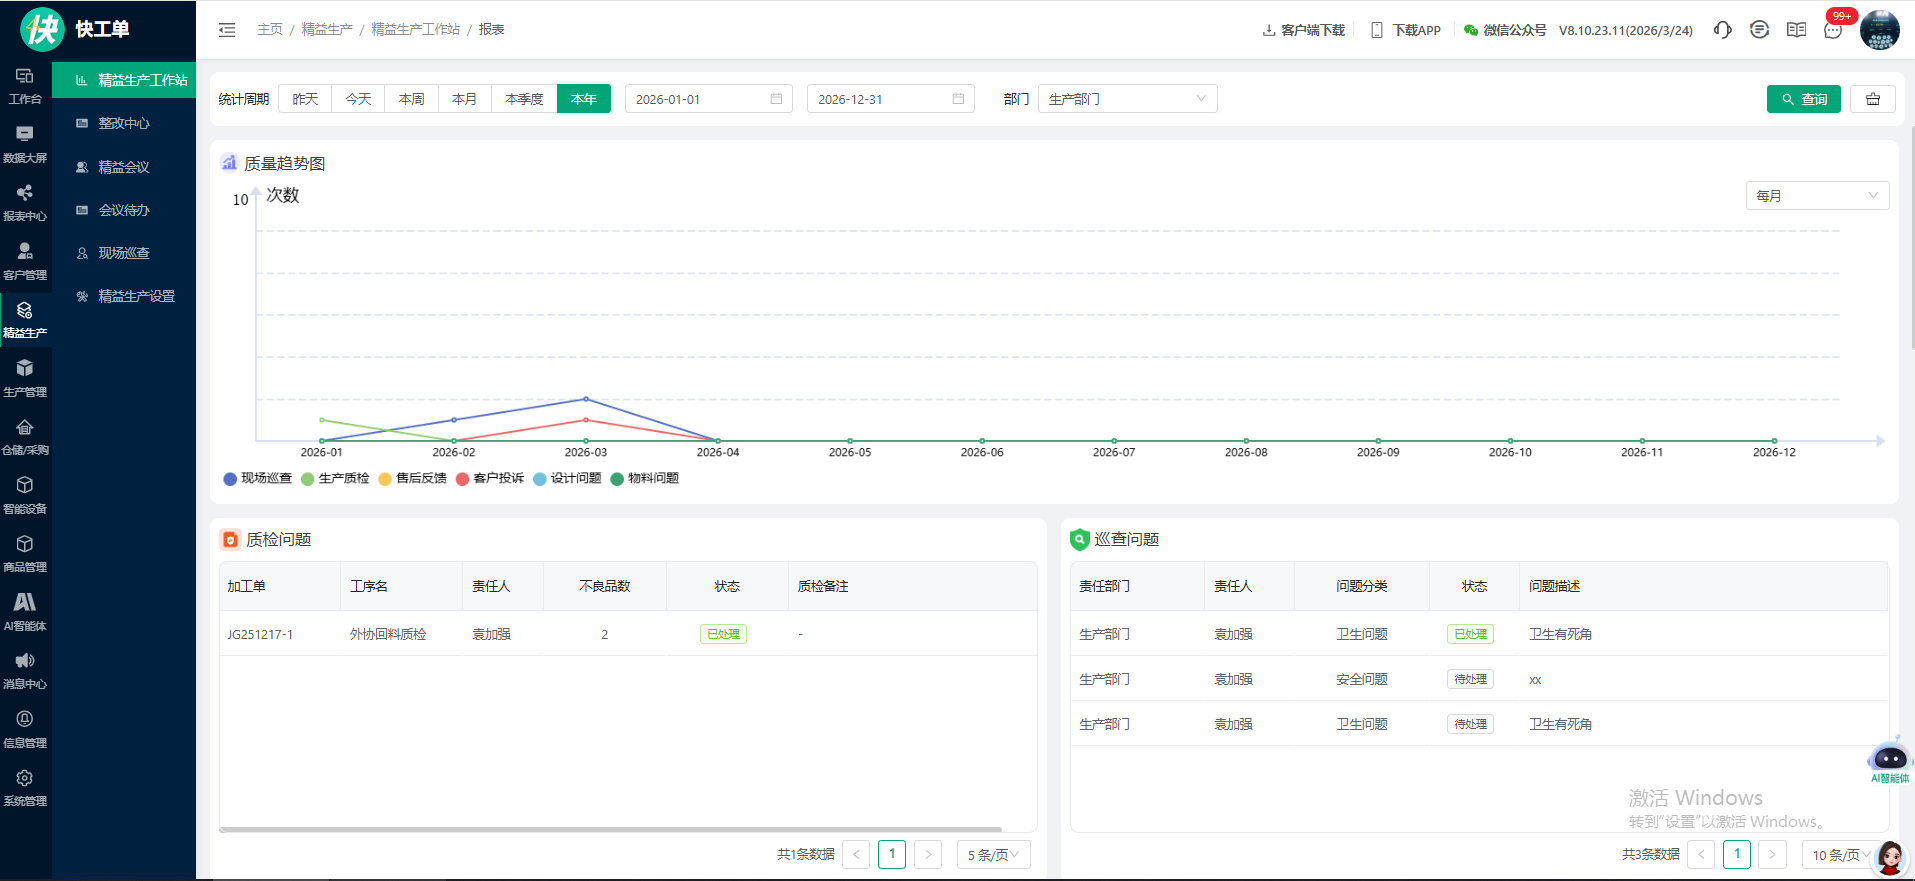The width and height of the screenshot is (1915, 881).
Task: Click the 微信公众号 link
Action: click(x=1505, y=30)
